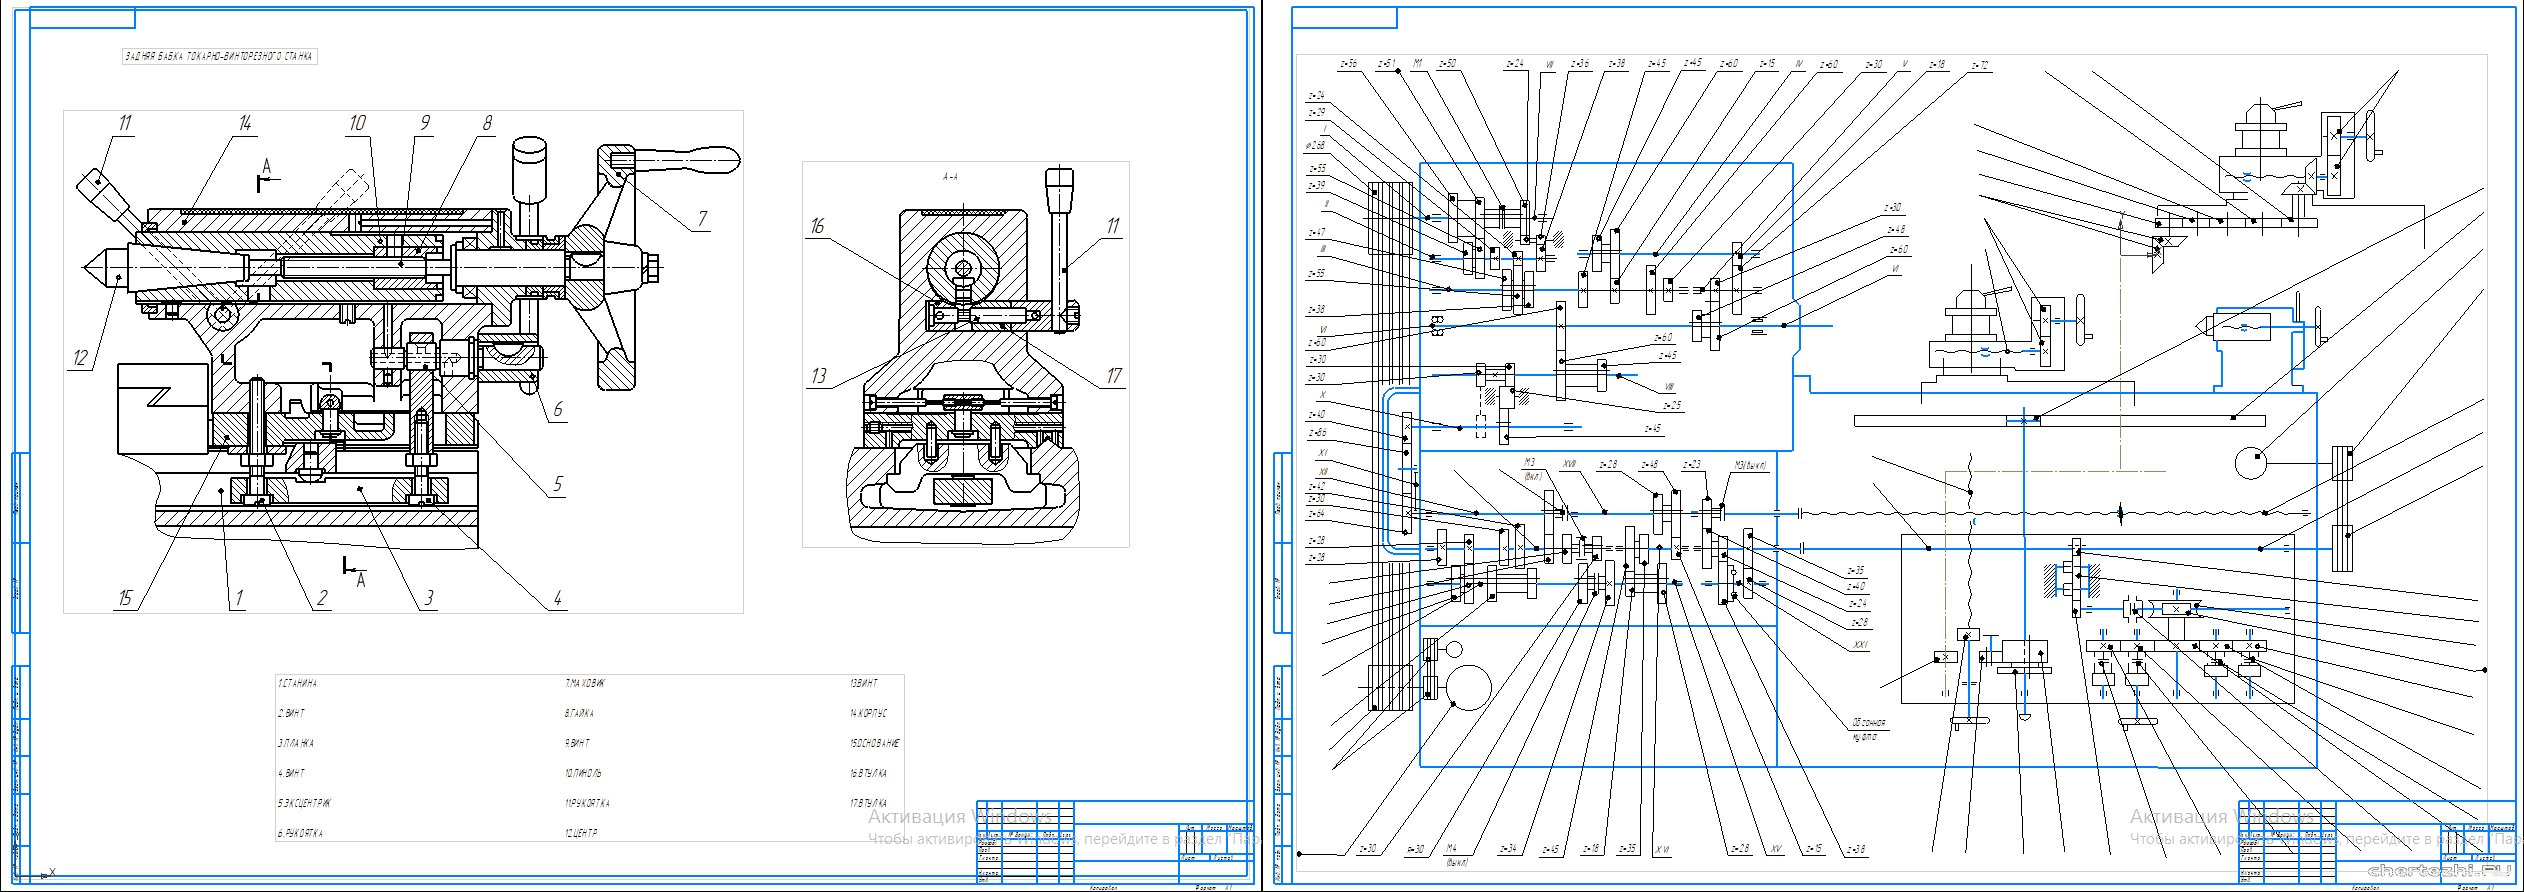The height and width of the screenshot is (892, 2524).
Task: Select callout number 7 pointing to the handwheel
Action: pos(702,218)
